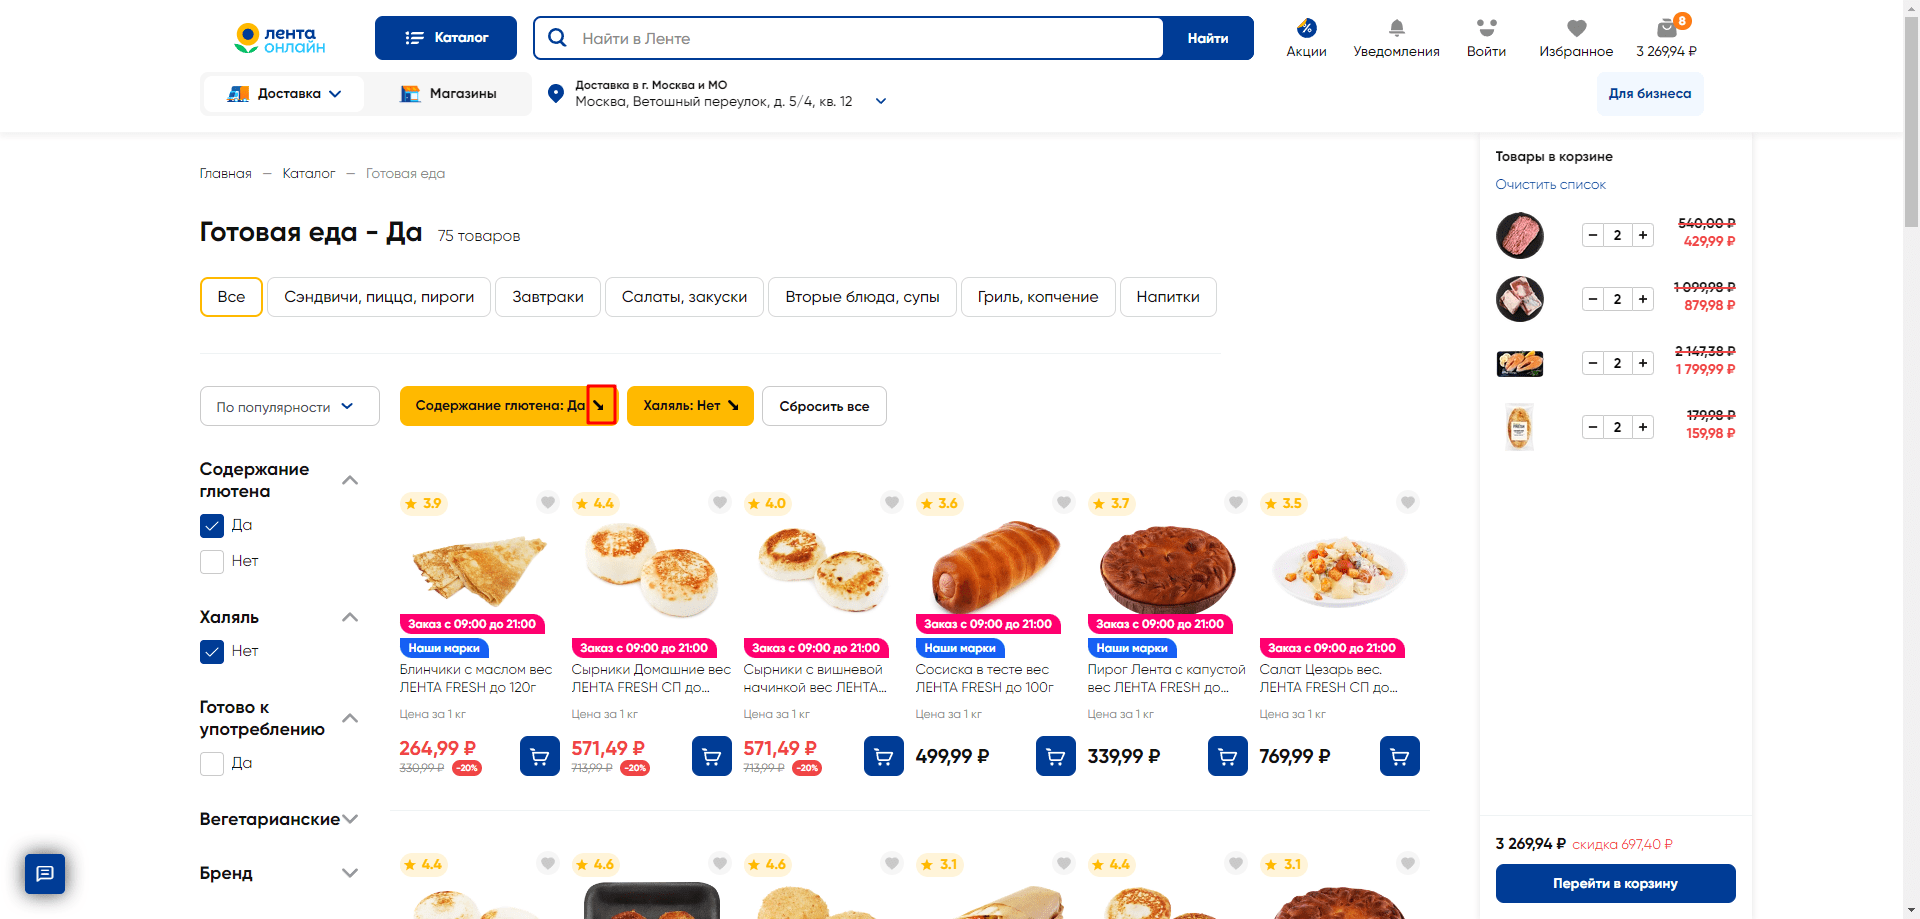Switch to the Завтраки category tab
The width and height of the screenshot is (1920, 919).
(x=547, y=296)
